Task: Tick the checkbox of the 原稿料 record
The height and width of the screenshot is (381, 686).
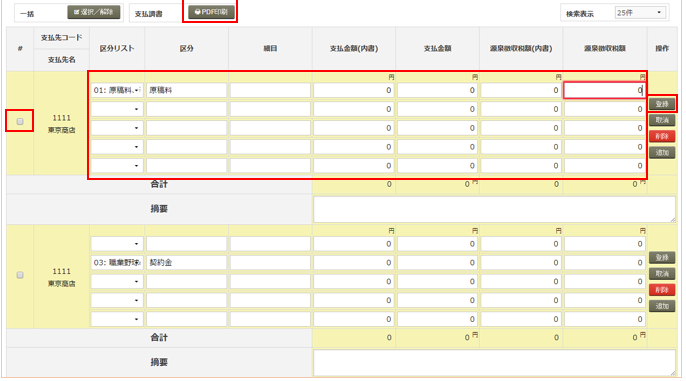Action: [x=20, y=122]
